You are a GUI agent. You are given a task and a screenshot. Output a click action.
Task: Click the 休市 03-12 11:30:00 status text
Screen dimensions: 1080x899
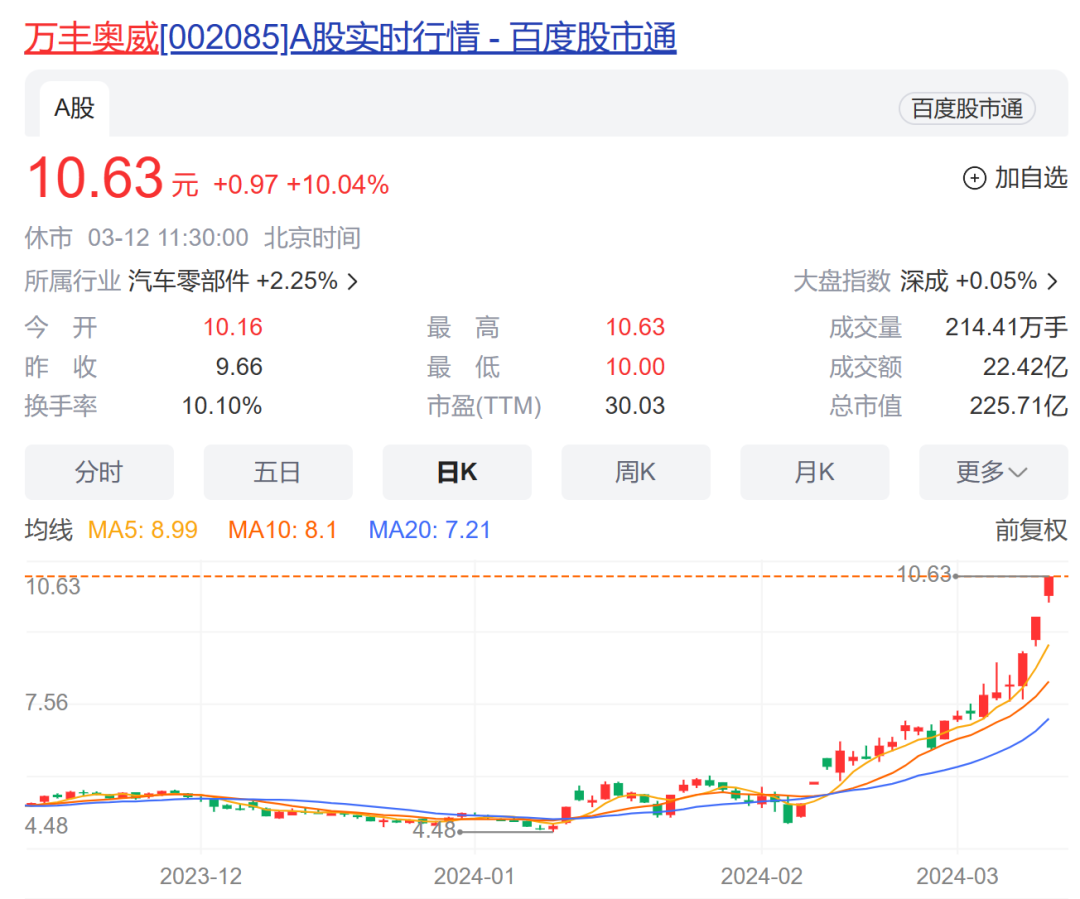point(136,238)
